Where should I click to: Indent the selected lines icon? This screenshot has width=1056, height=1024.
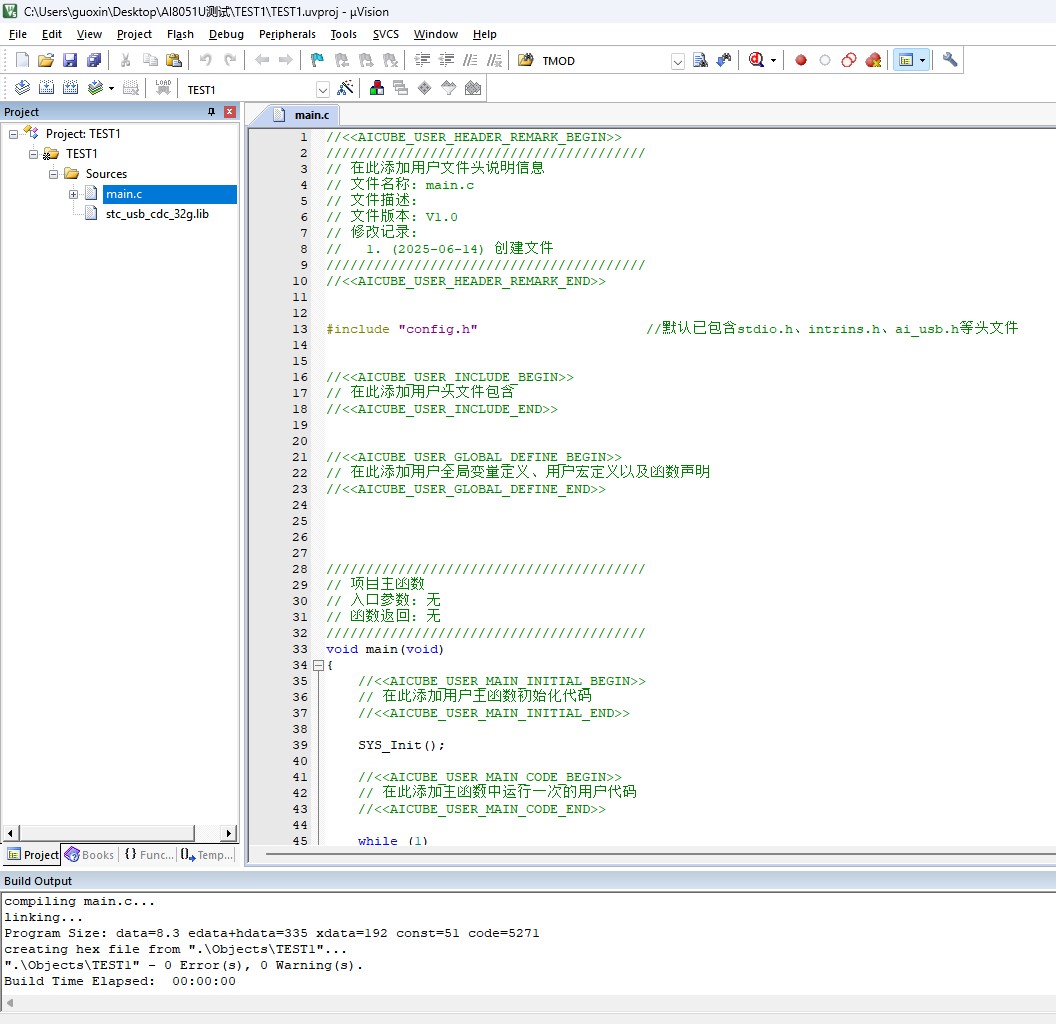pos(422,61)
